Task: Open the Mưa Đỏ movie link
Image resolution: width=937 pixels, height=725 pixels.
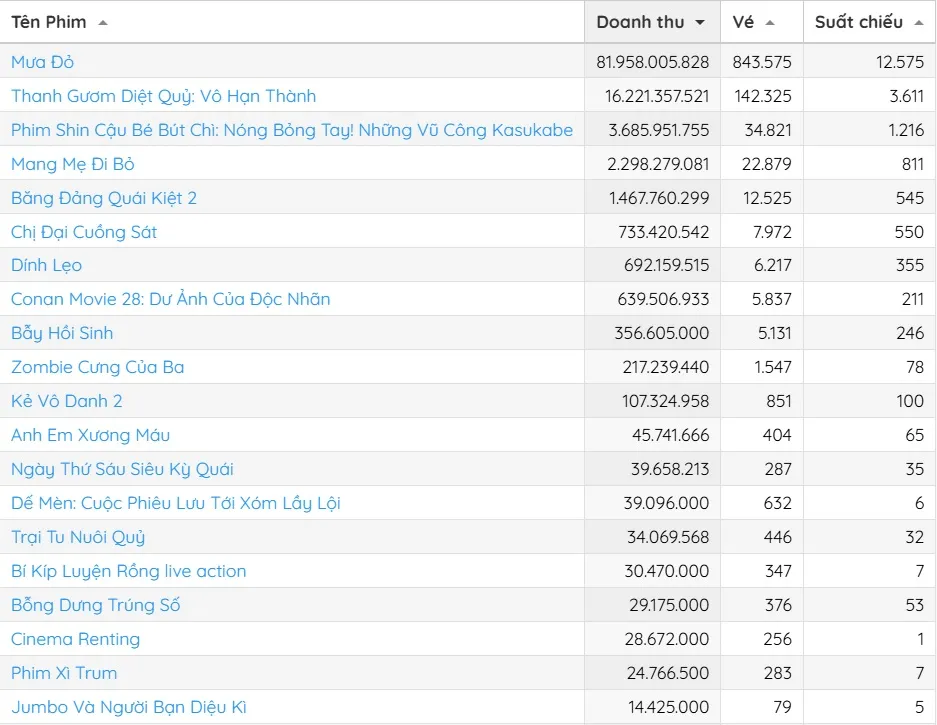Action: point(43,62)
